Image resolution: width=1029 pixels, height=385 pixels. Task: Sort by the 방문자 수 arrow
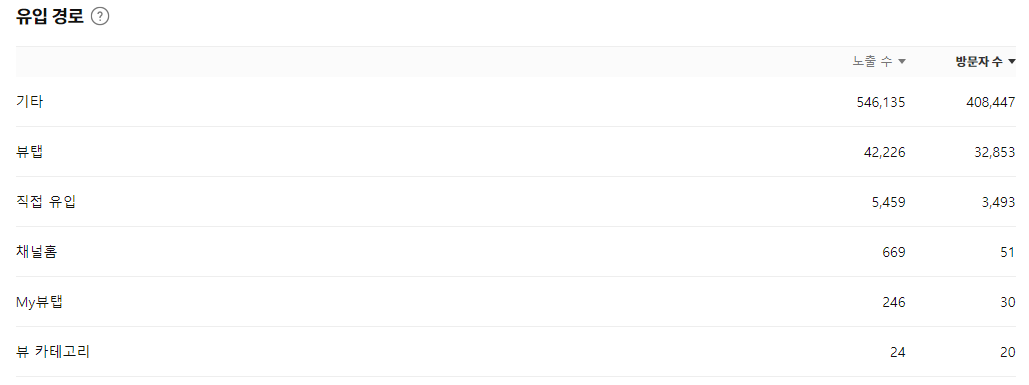pos(1011,62)
